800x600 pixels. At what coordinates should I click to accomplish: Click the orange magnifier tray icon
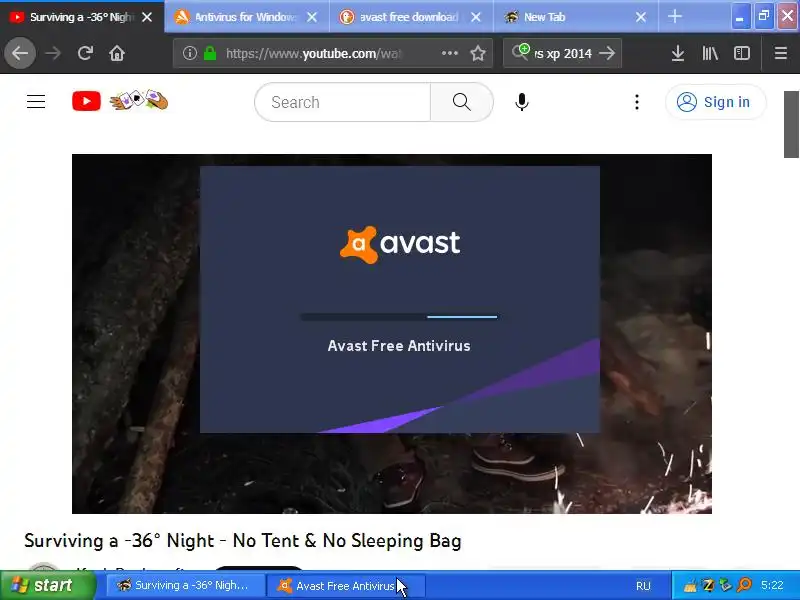(x=744, y=585)
